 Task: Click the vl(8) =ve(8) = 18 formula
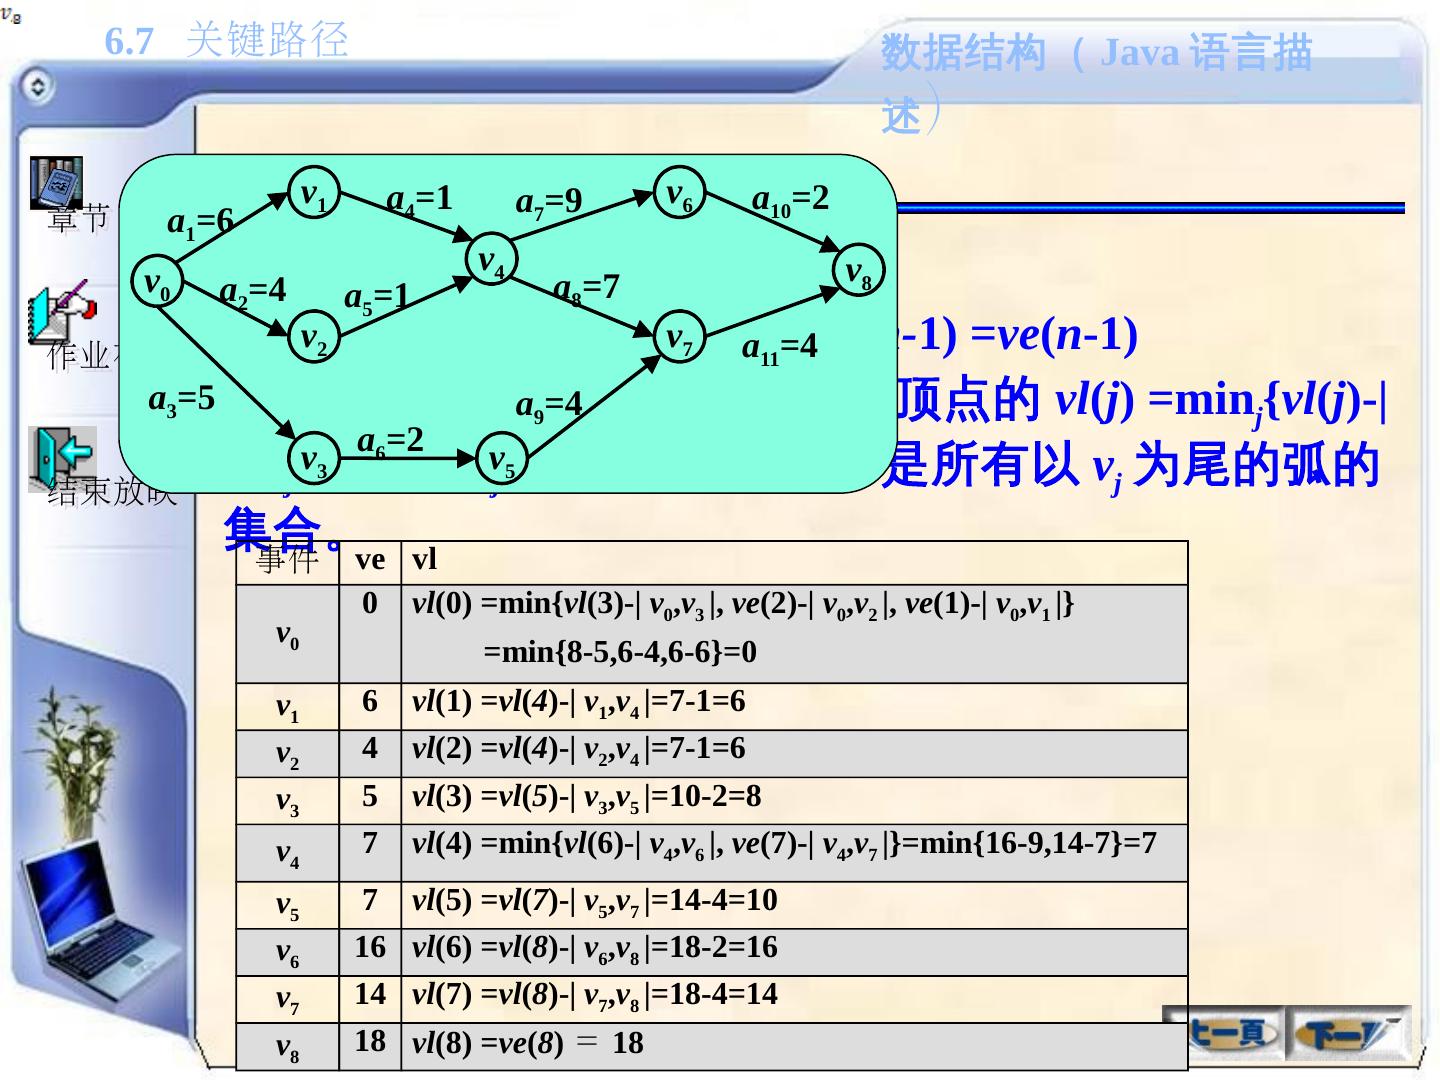click(528, 1044)
